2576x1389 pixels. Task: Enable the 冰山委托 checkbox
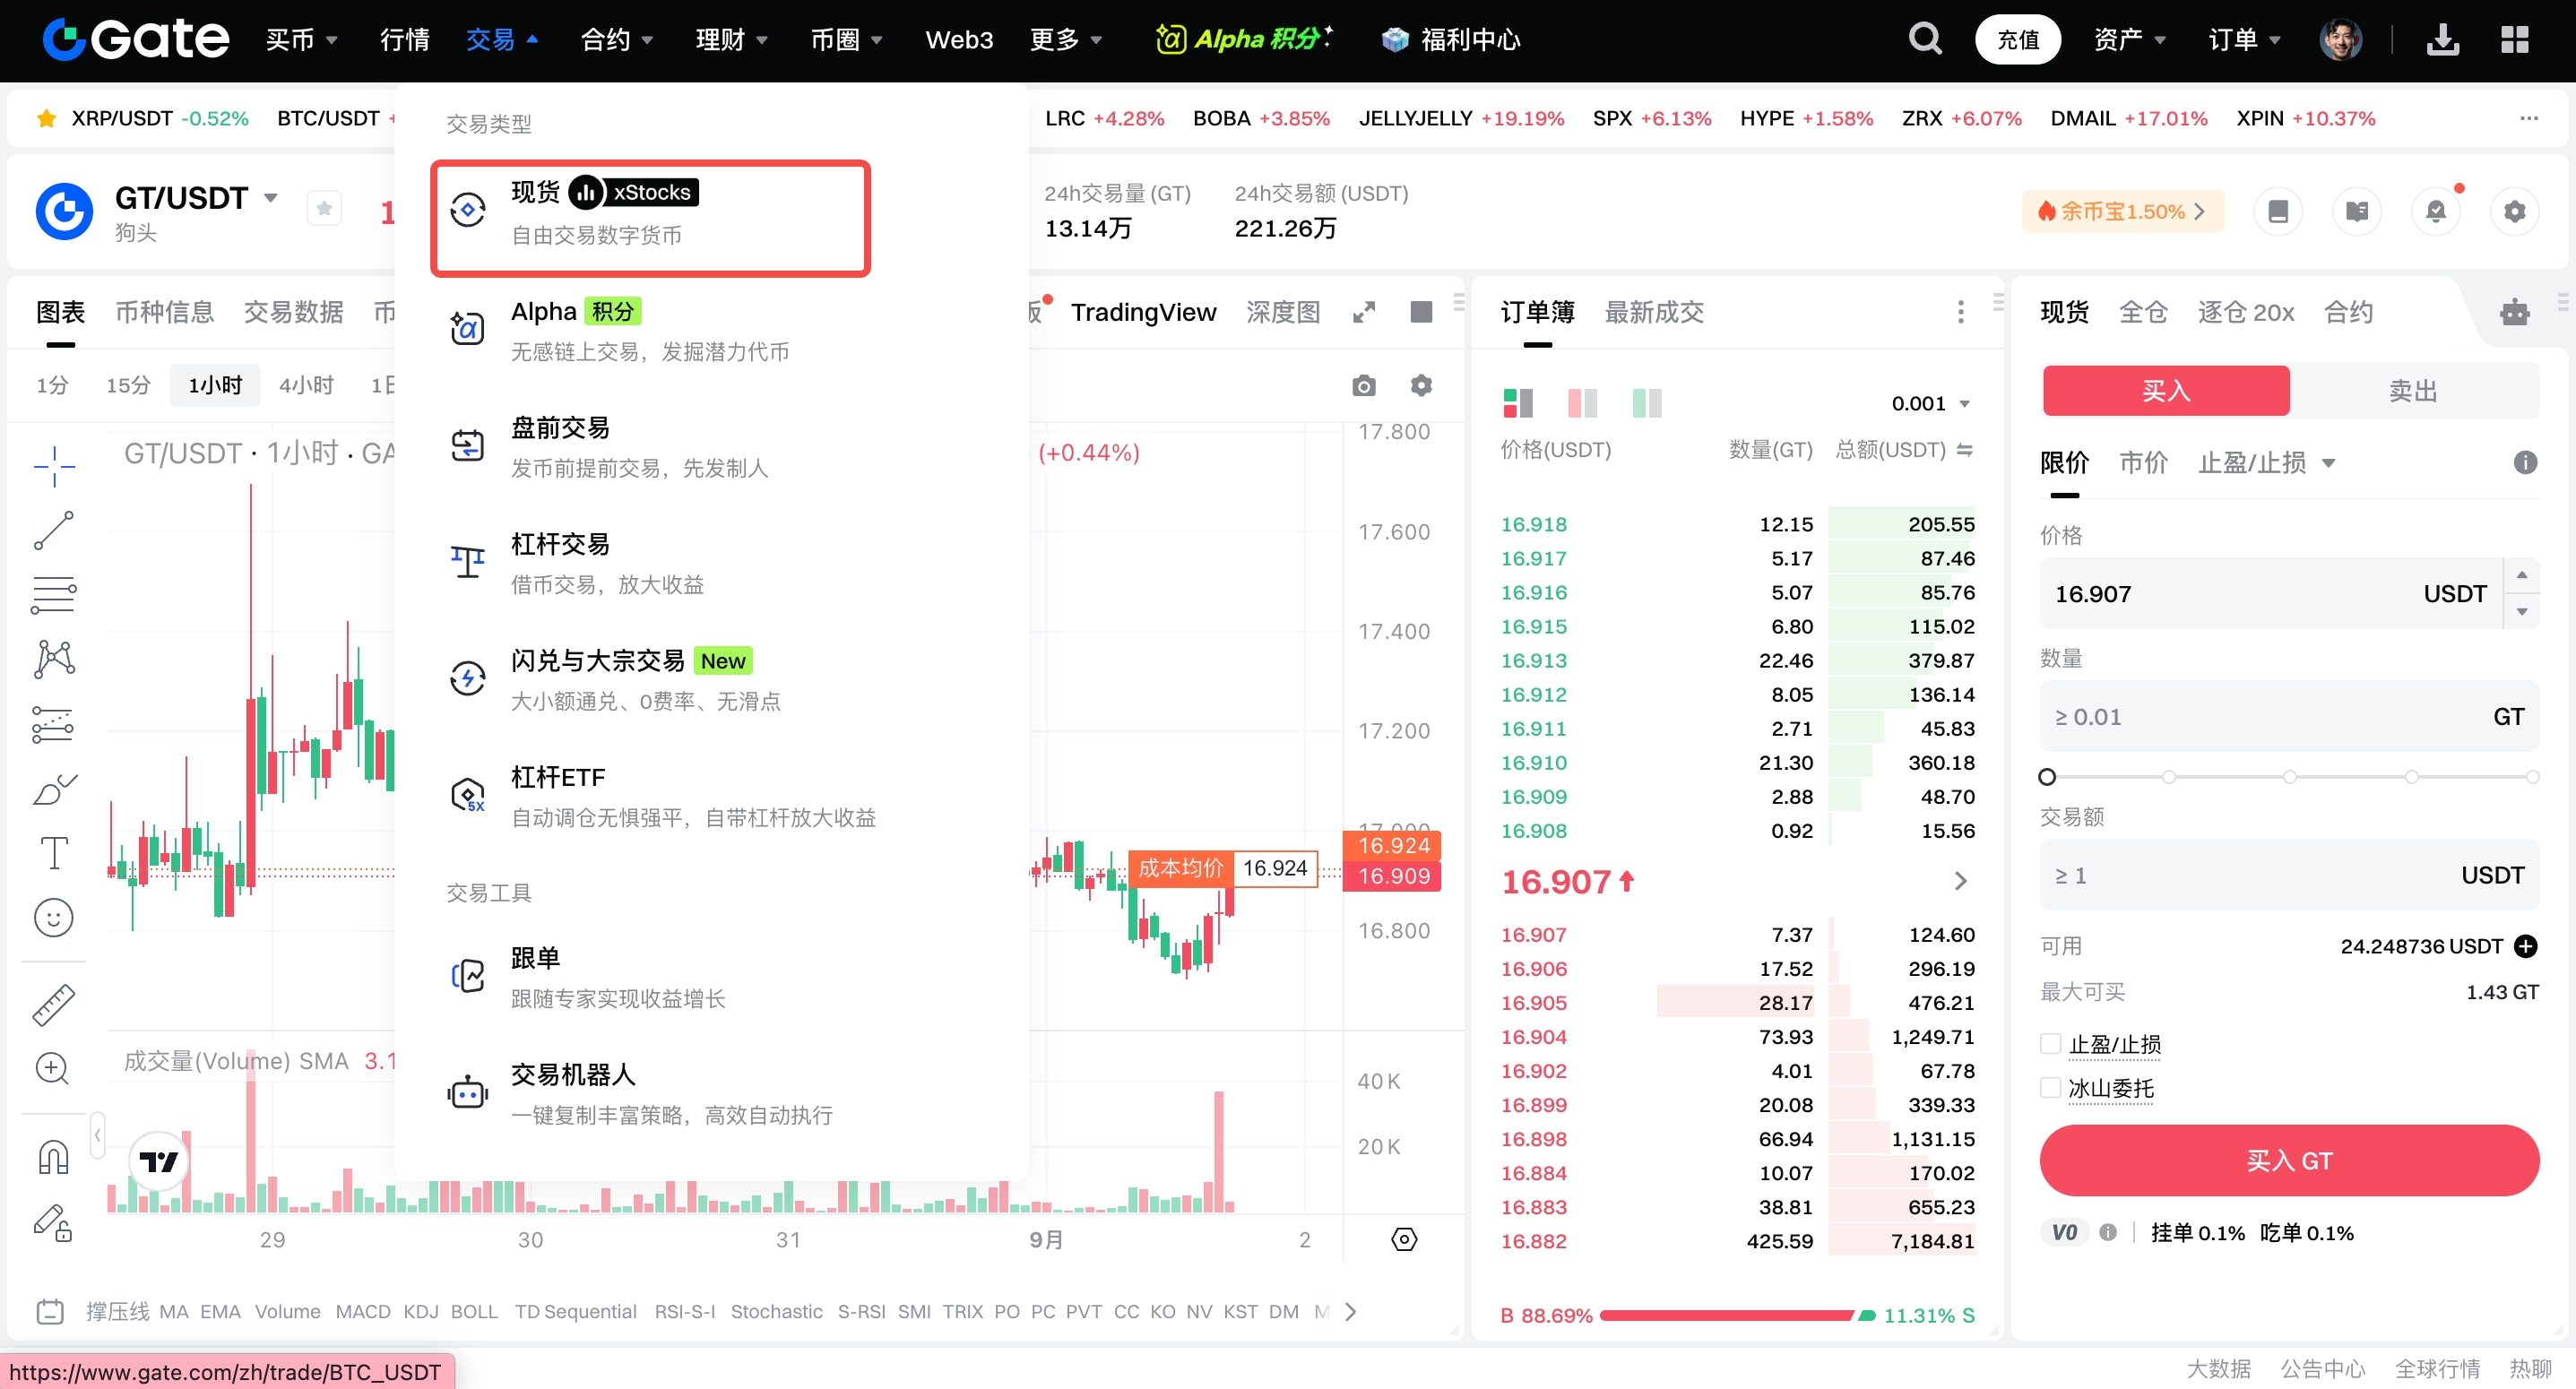coord(2051,1088)
